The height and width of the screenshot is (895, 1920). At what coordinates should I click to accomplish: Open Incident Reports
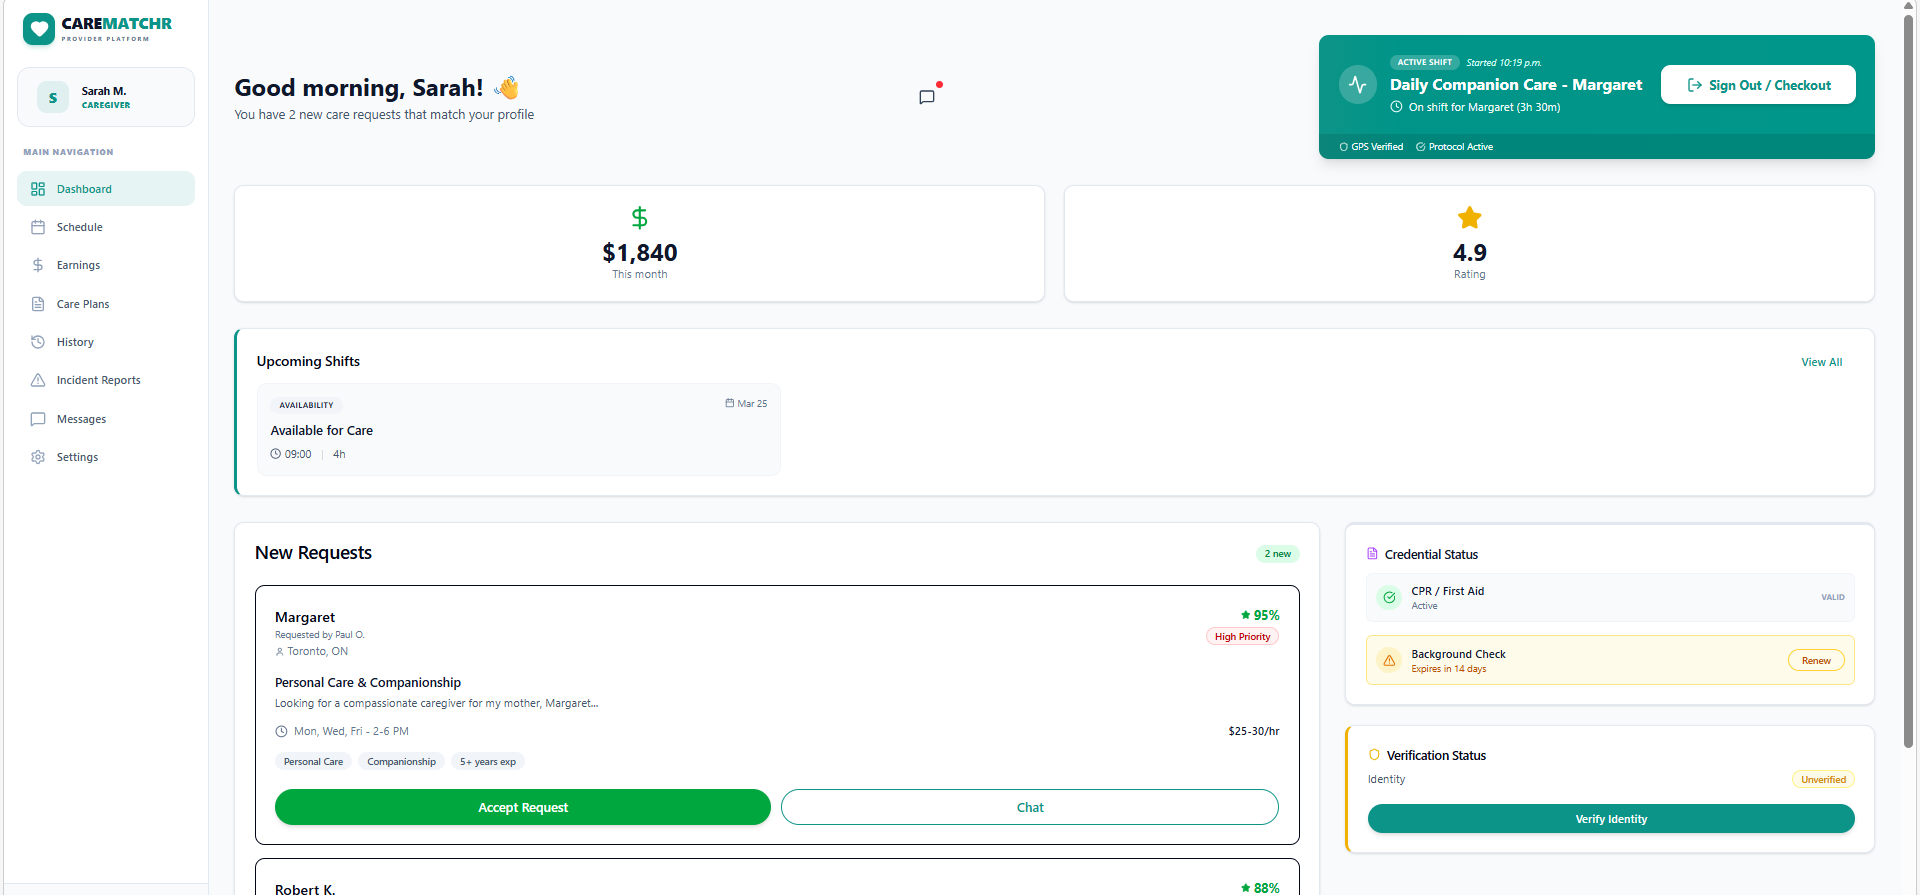click(106, 380)
